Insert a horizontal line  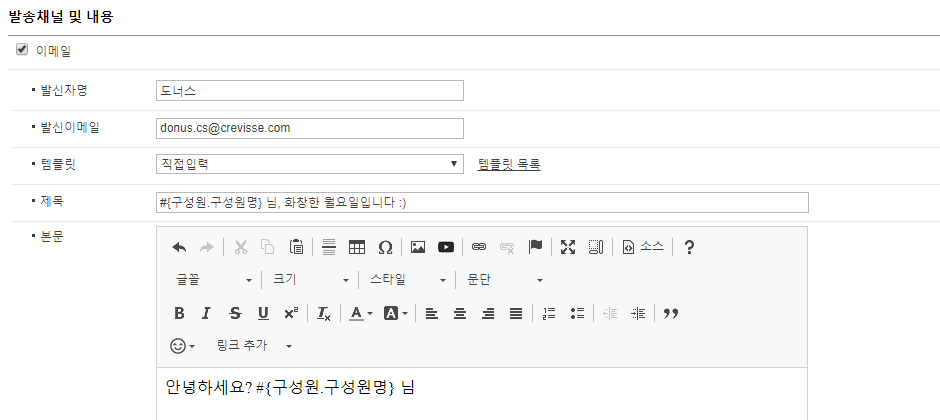coord(329,247)
